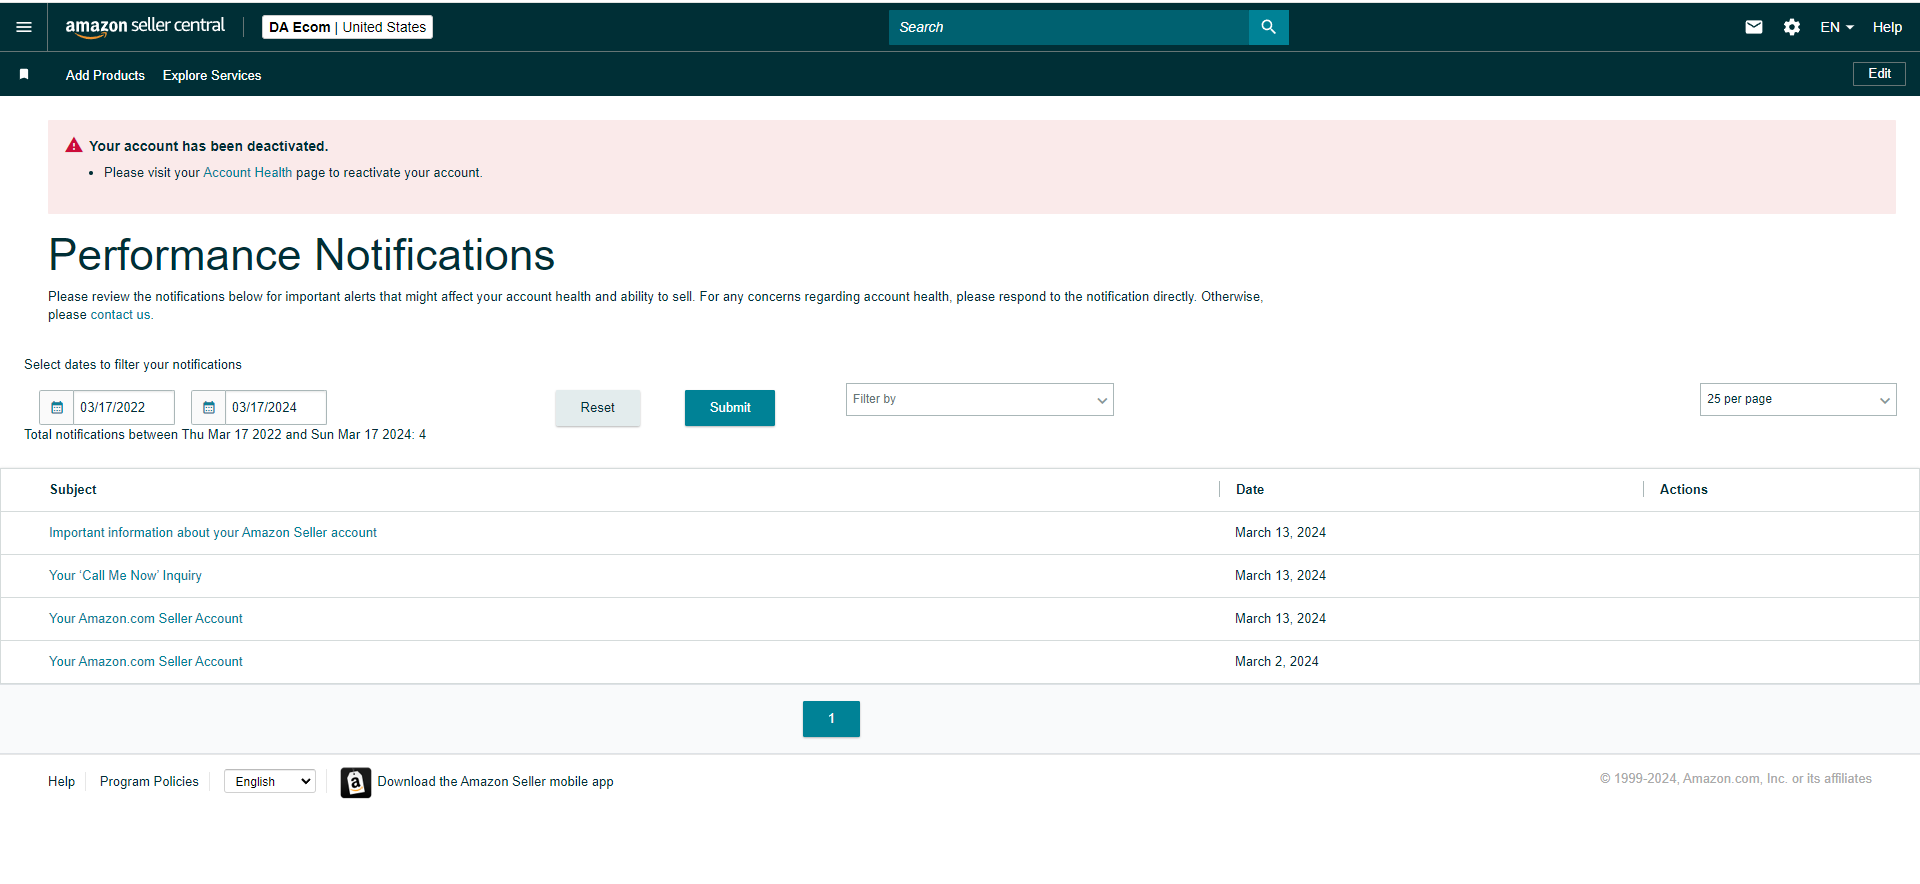Open 'Important information about your Amazon Seller account' notification
Viewport: 1920px width, 884px height.
[x=213, y=533]
